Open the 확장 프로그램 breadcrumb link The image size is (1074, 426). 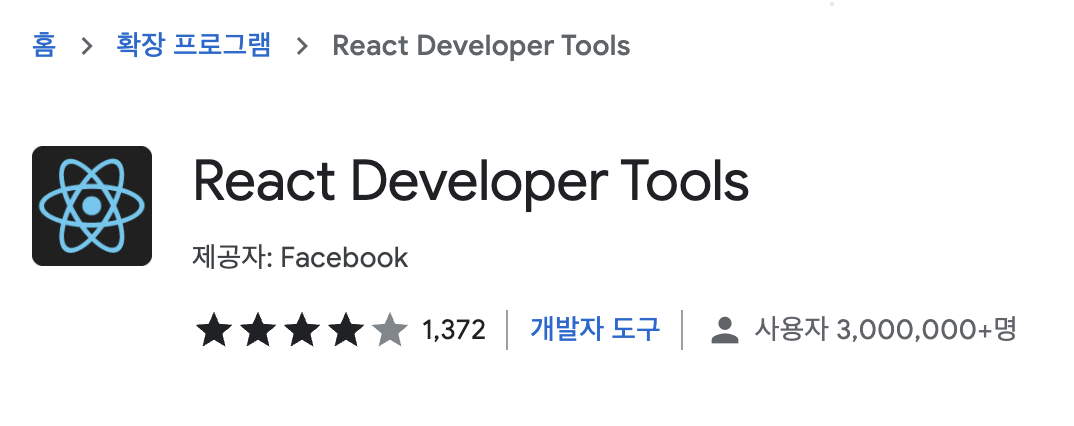(x=194, y=46)
